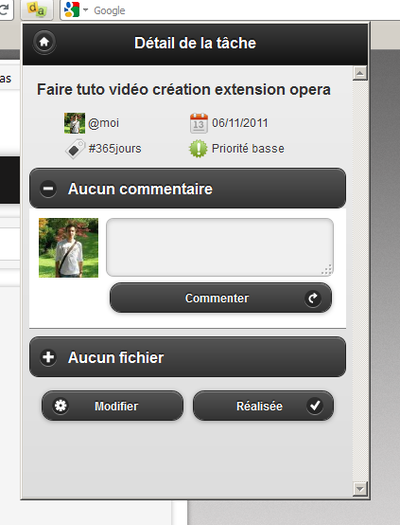Click the extension icon in browser toolbar

click(37, 9)
